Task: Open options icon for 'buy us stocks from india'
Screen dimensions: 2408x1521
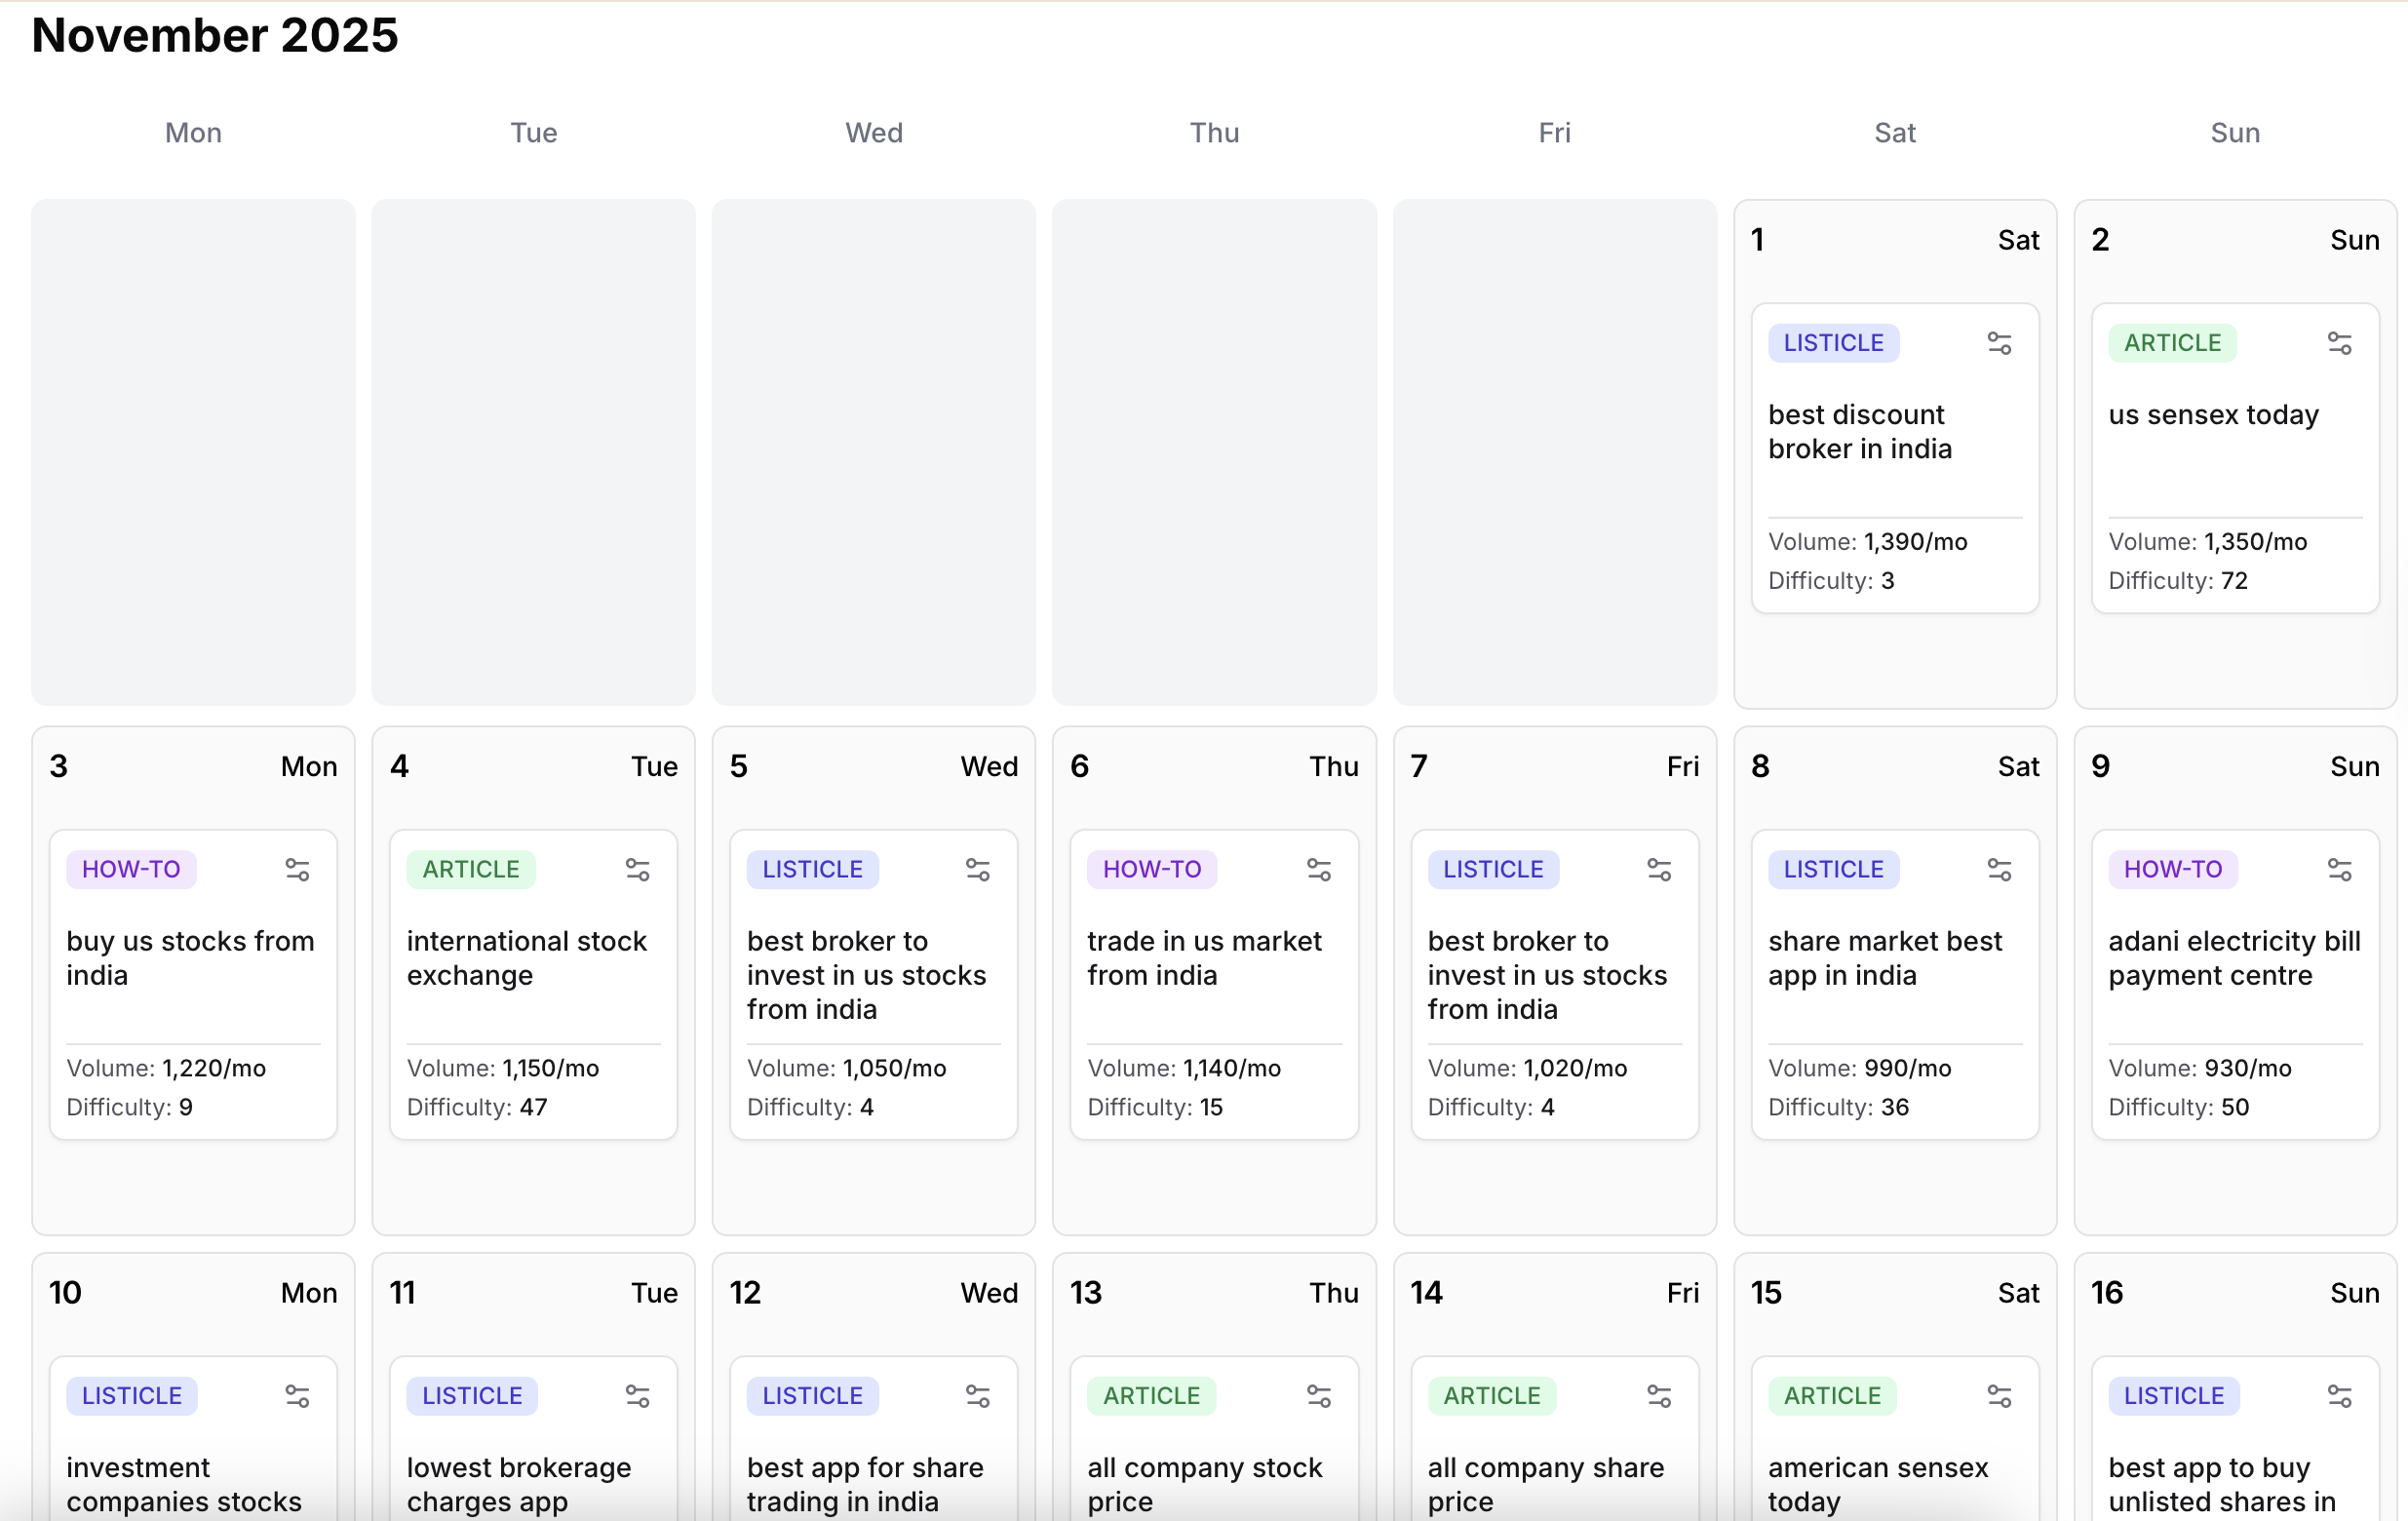Action: 297,870
